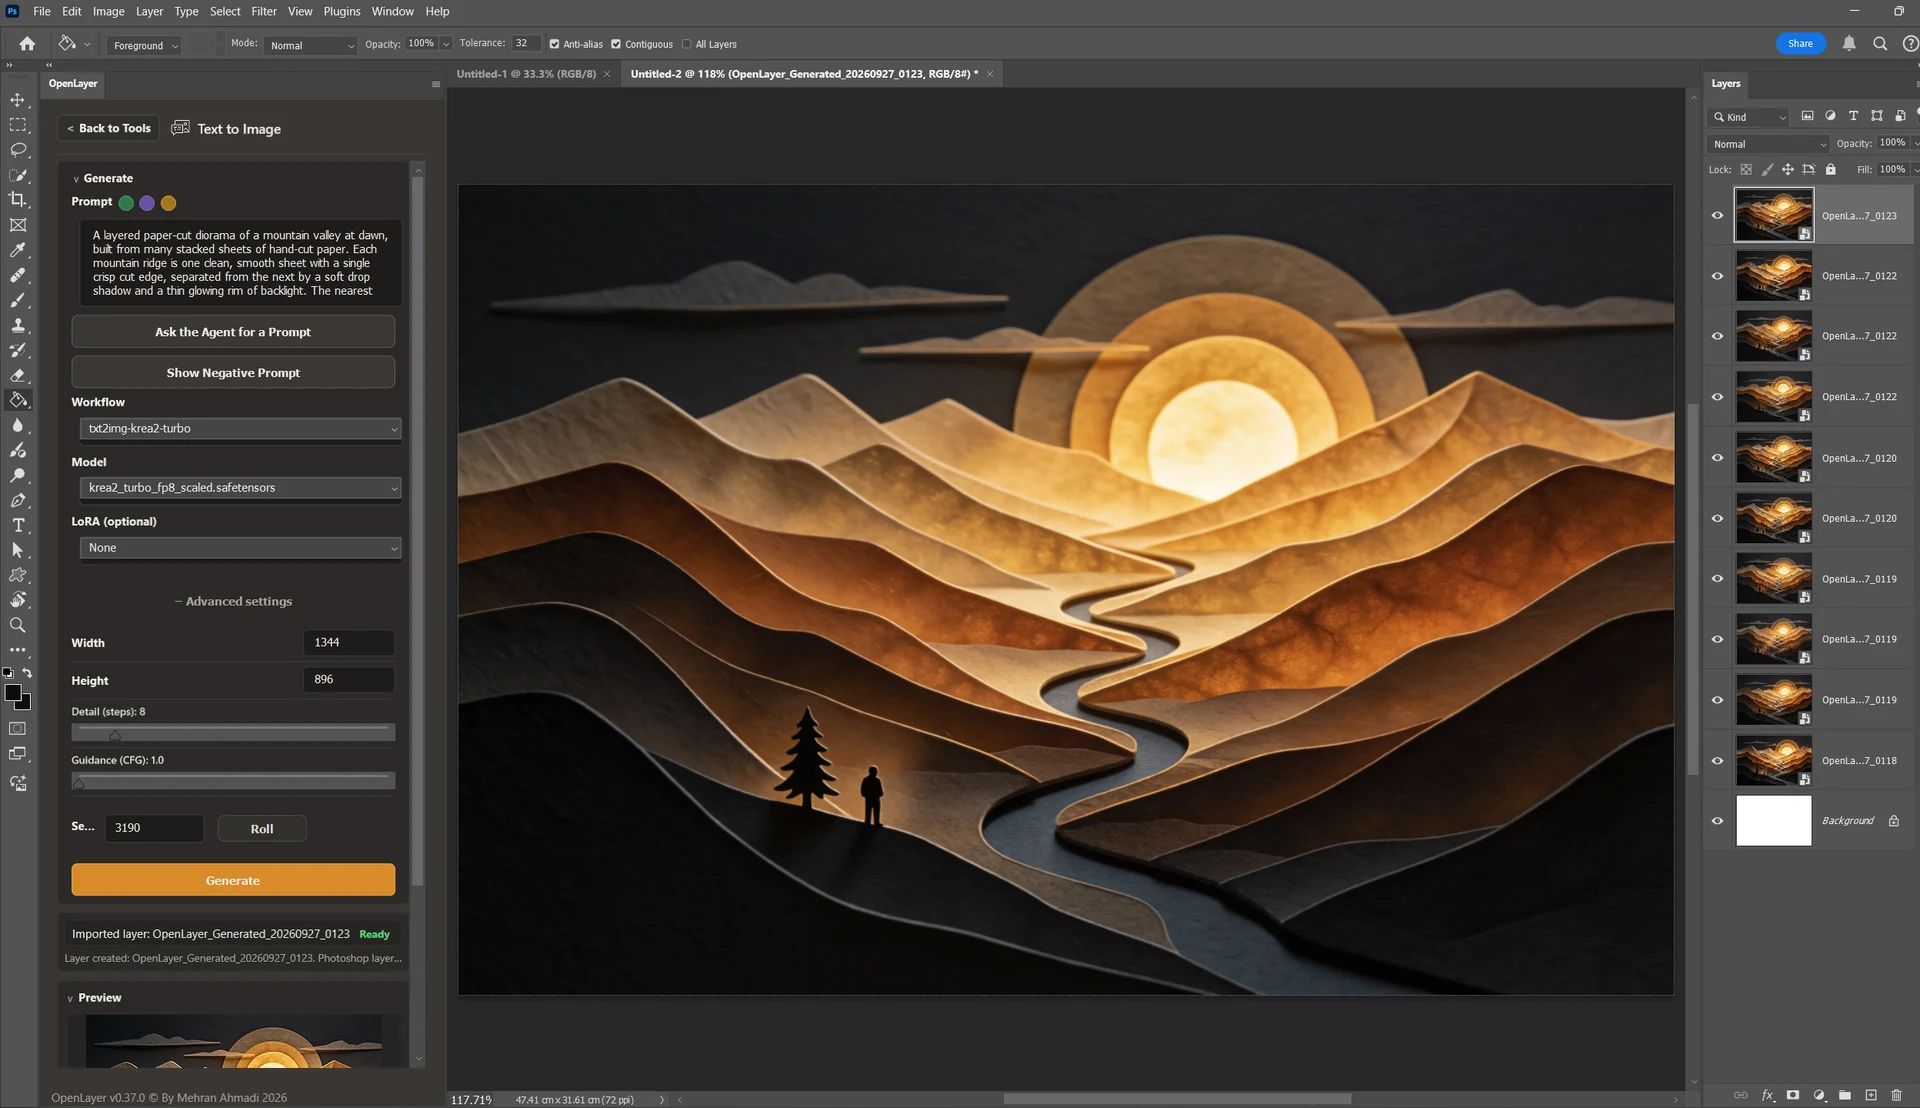Hide the OpenLa...7_0123 layer
The height and width of the screenshot is (1108, 1920).
pos(1717,216)
